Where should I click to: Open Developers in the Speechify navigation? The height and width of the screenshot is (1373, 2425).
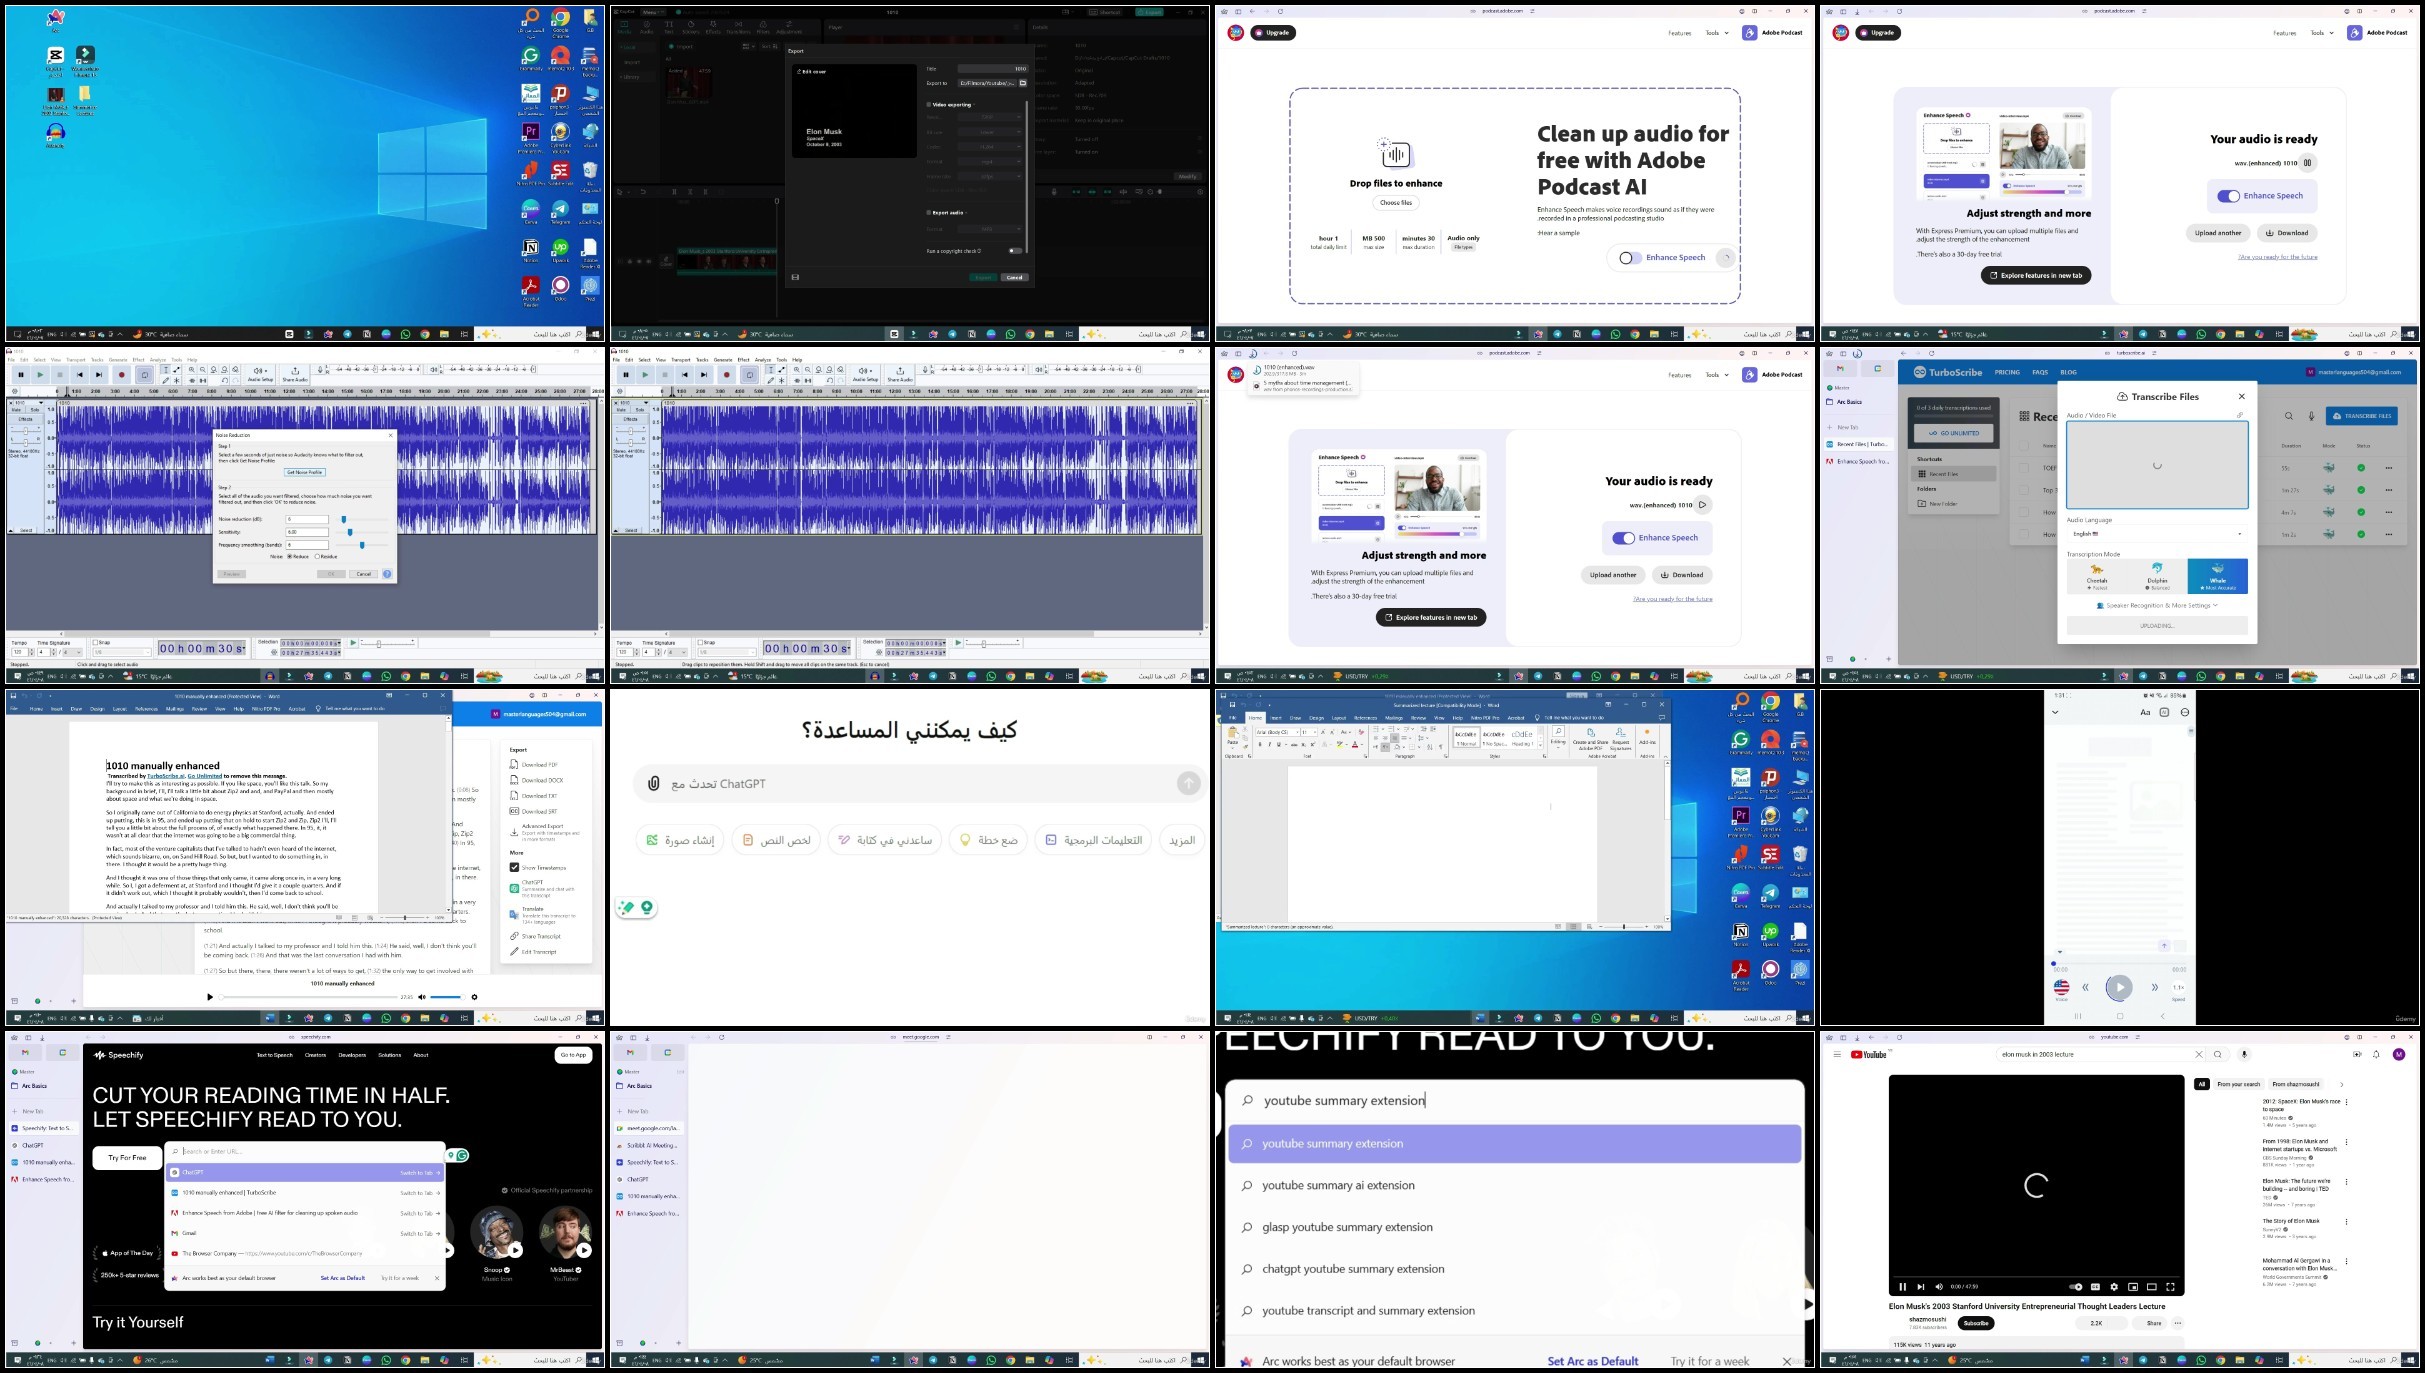(352, 1055)
